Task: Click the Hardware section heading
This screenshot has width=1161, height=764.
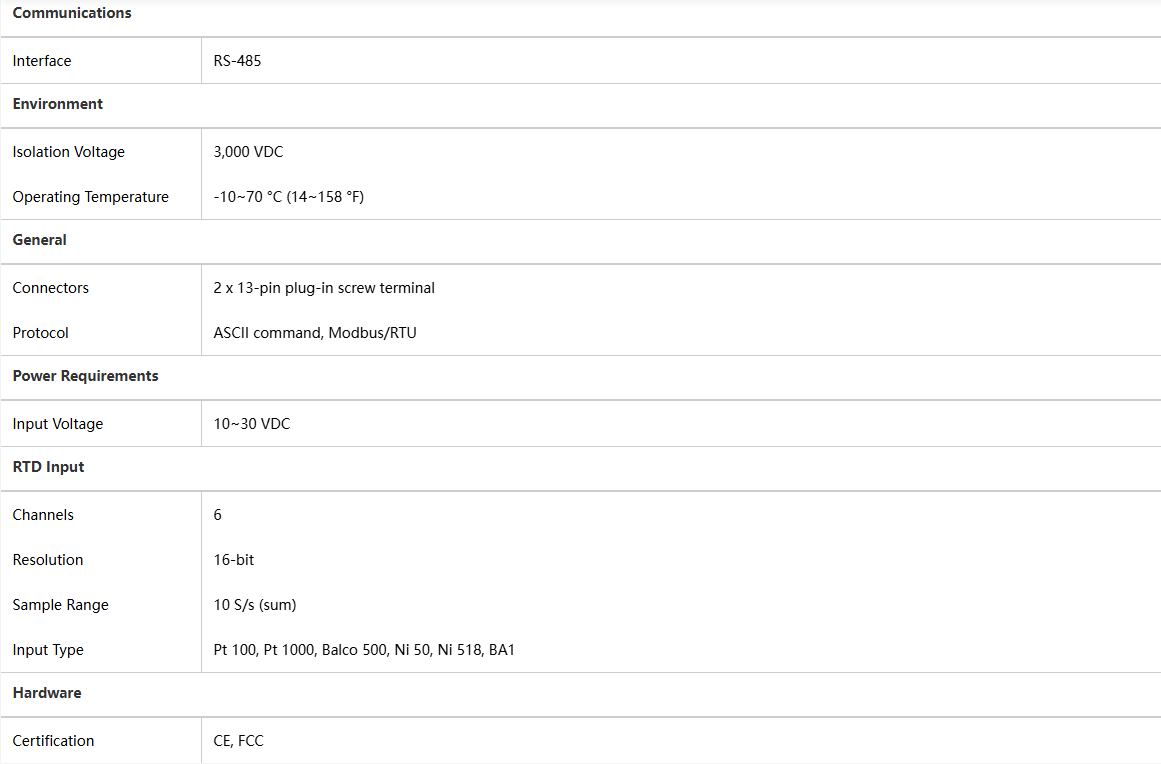Action: tap(47, 693)
